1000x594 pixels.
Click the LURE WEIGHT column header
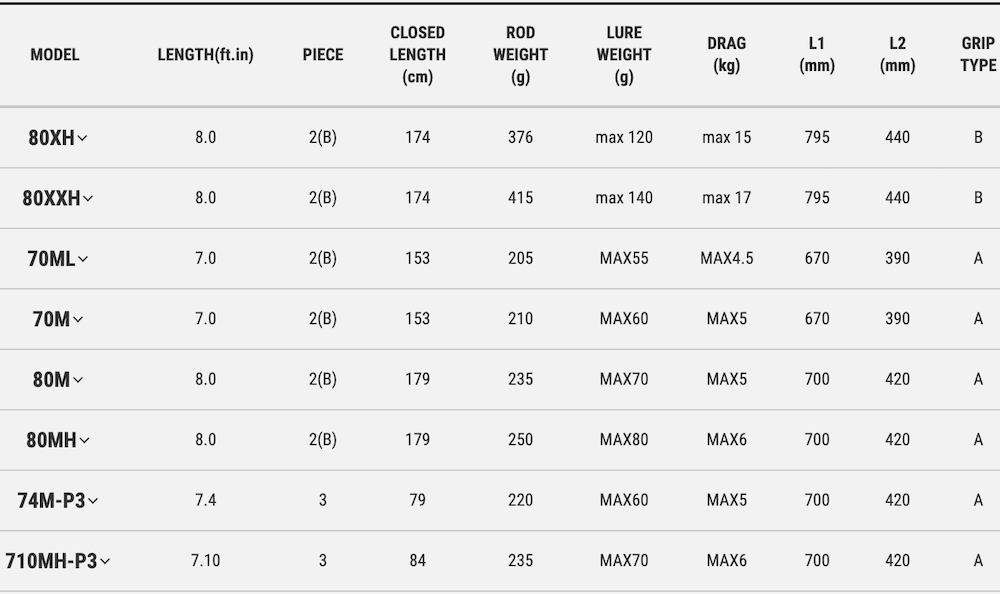tap(624, 55)
